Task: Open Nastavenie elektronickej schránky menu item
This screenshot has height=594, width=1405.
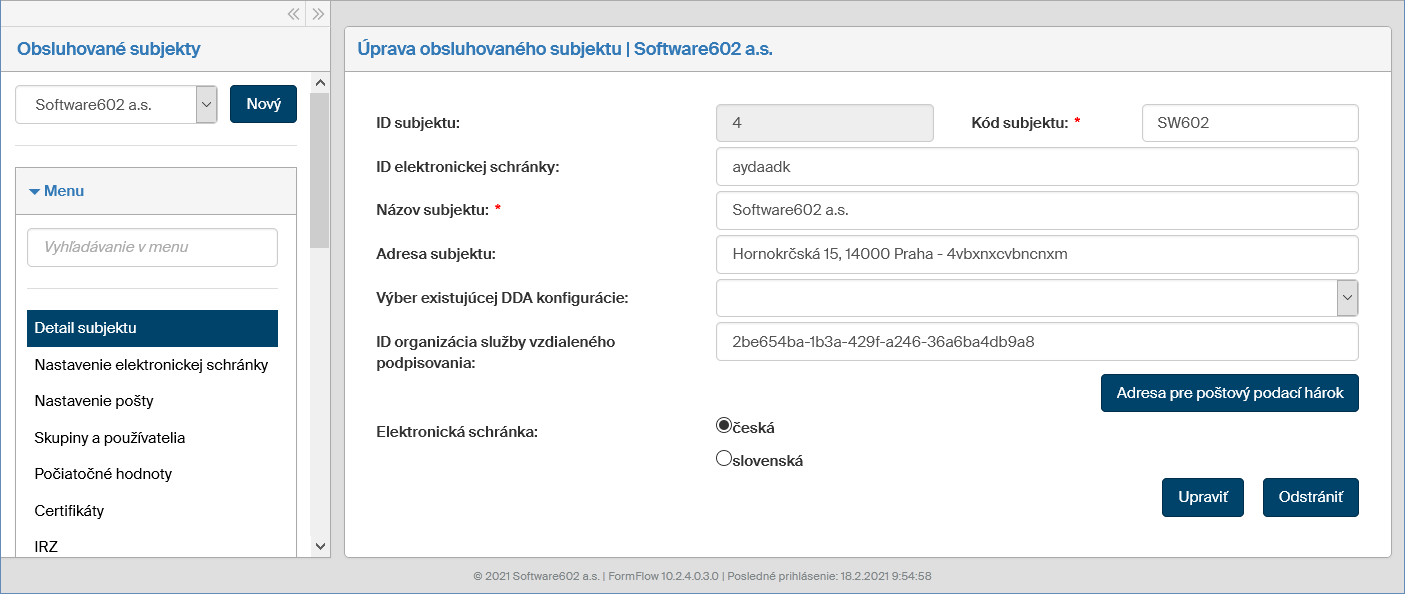Action: pos(151,365)
